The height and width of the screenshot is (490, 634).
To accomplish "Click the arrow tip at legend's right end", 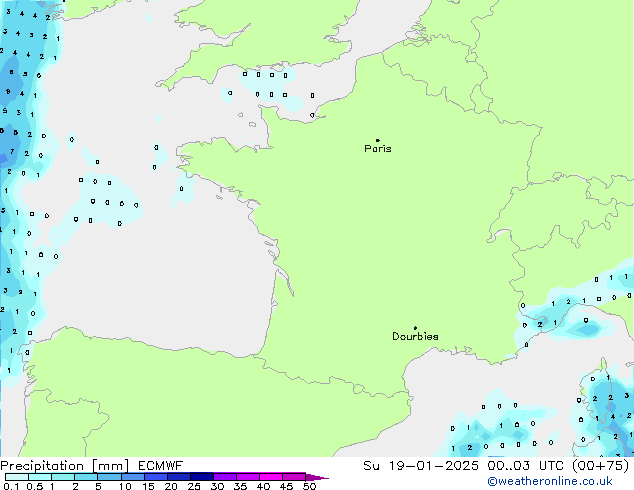I will pyautogui.click(x=325, y=478).
